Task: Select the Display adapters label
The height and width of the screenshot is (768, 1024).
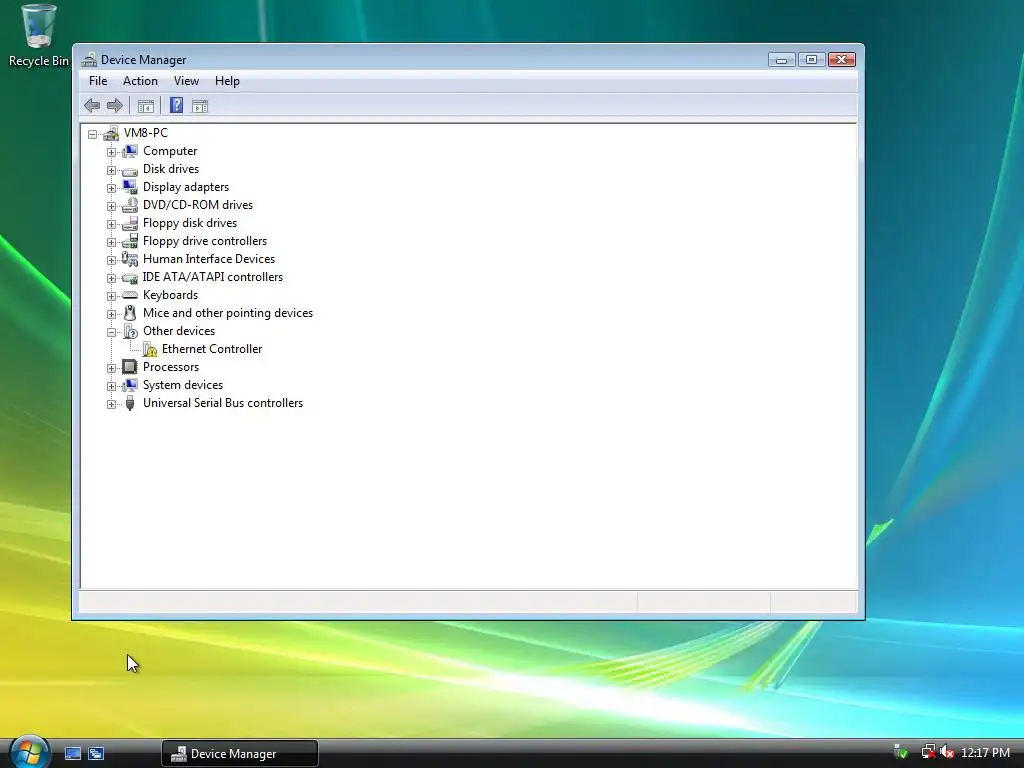Action: (x=186, y=187)
